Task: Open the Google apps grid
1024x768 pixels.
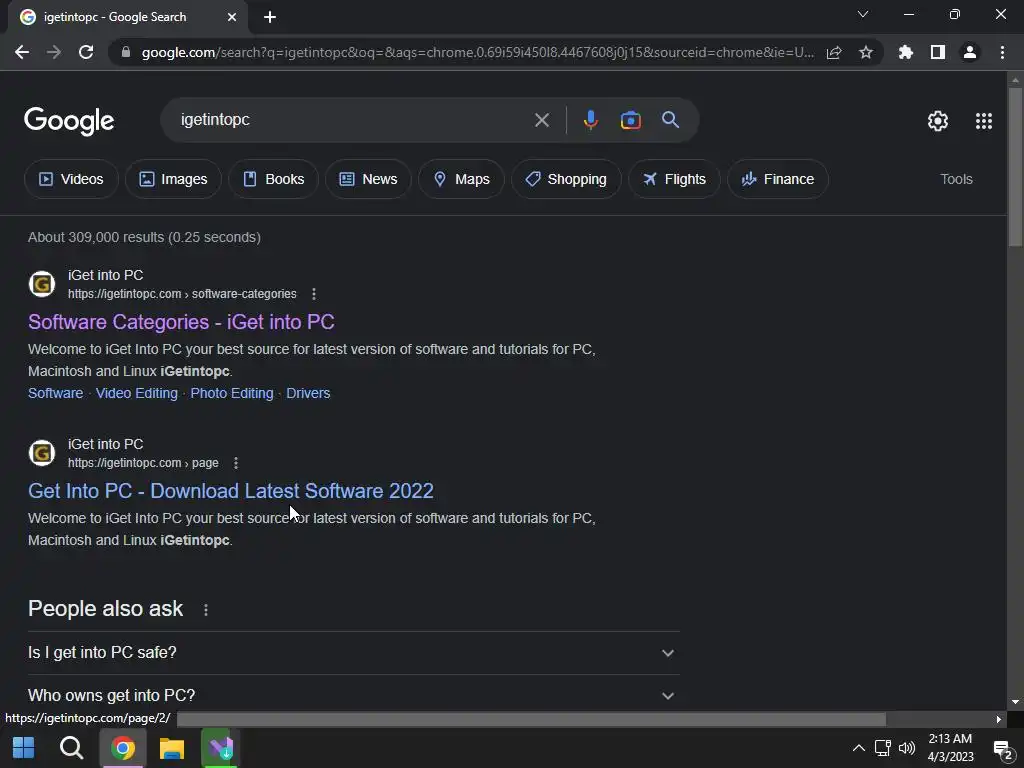Action: tap(984, 121)
